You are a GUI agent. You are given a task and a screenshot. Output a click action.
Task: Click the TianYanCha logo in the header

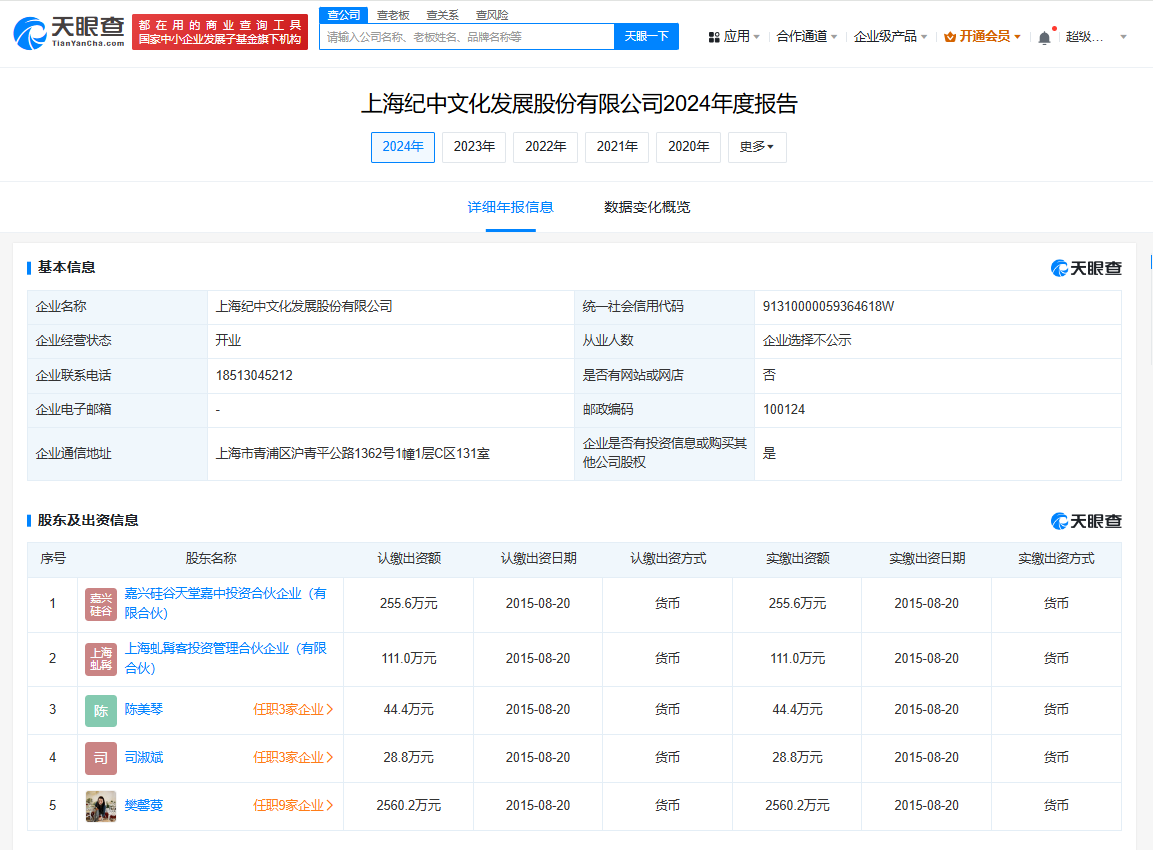point(69,33)
